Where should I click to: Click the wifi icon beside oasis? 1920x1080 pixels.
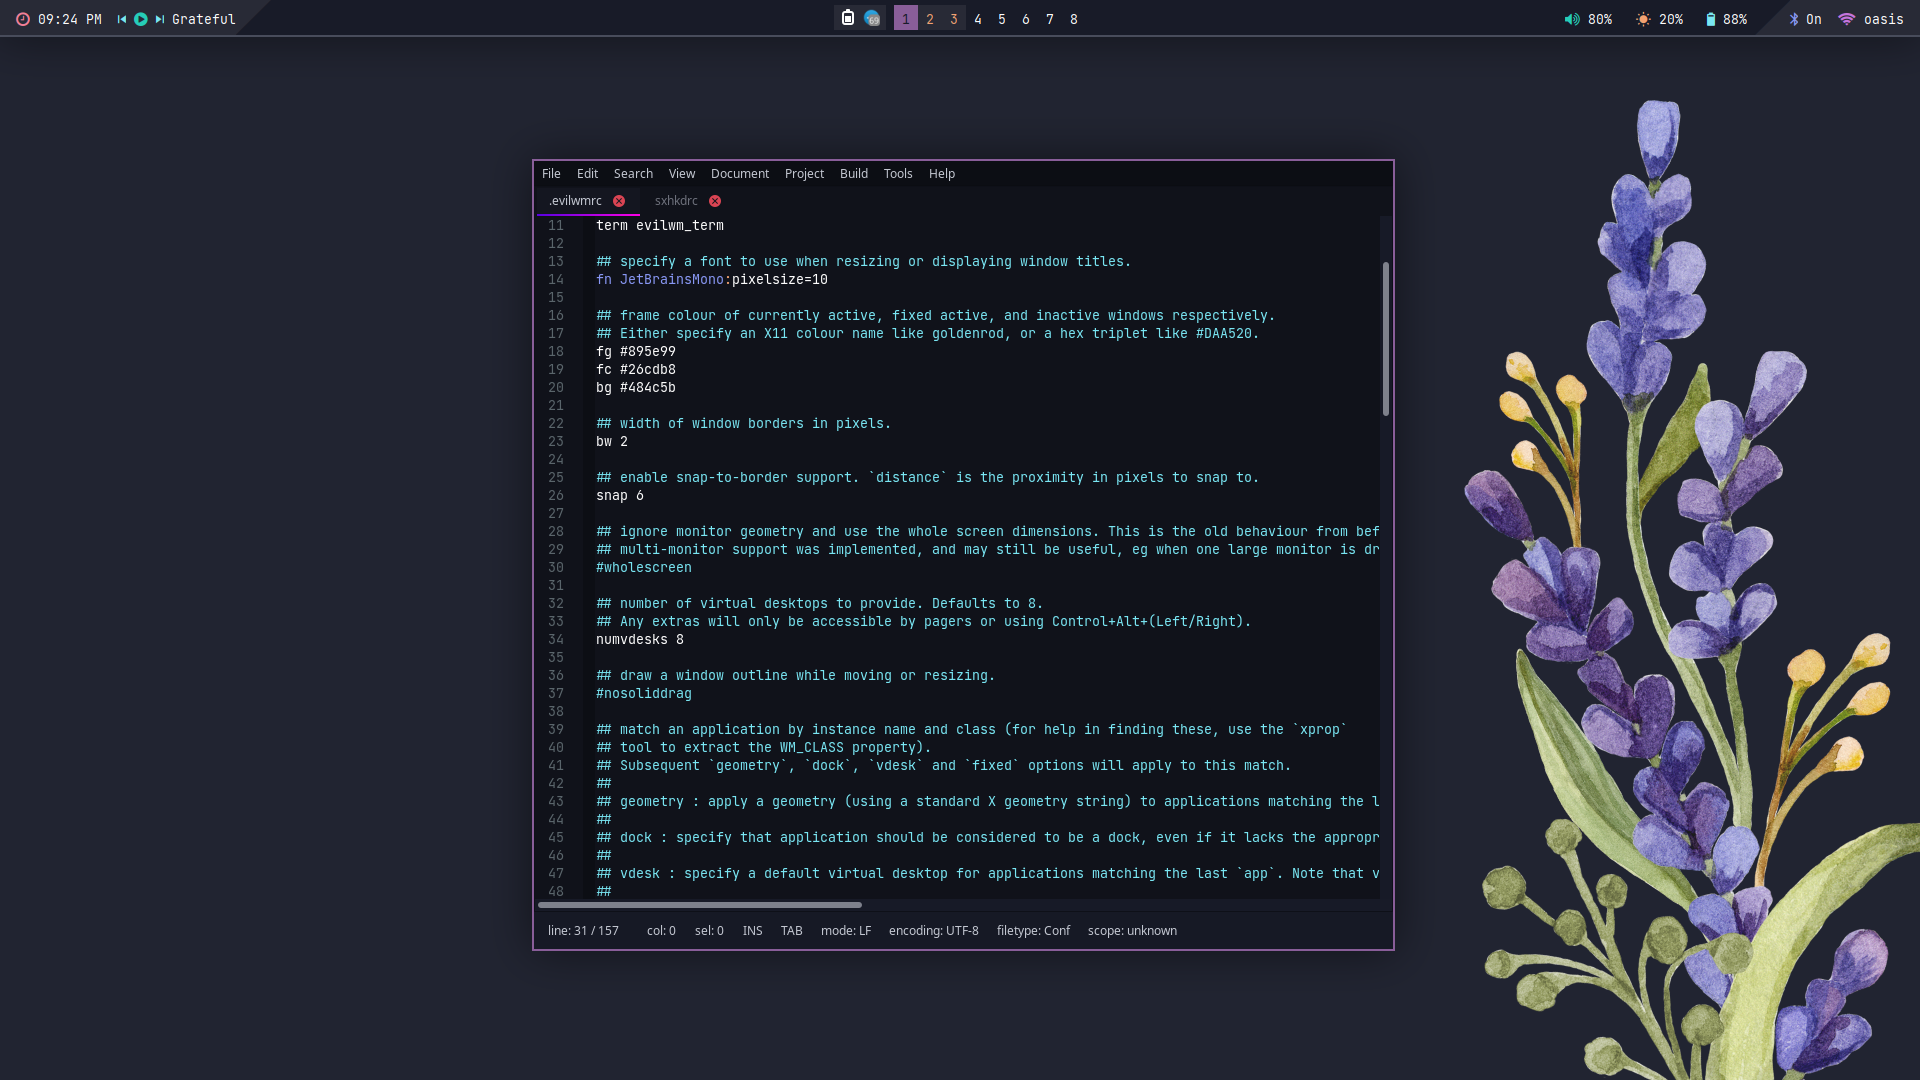1847,19
